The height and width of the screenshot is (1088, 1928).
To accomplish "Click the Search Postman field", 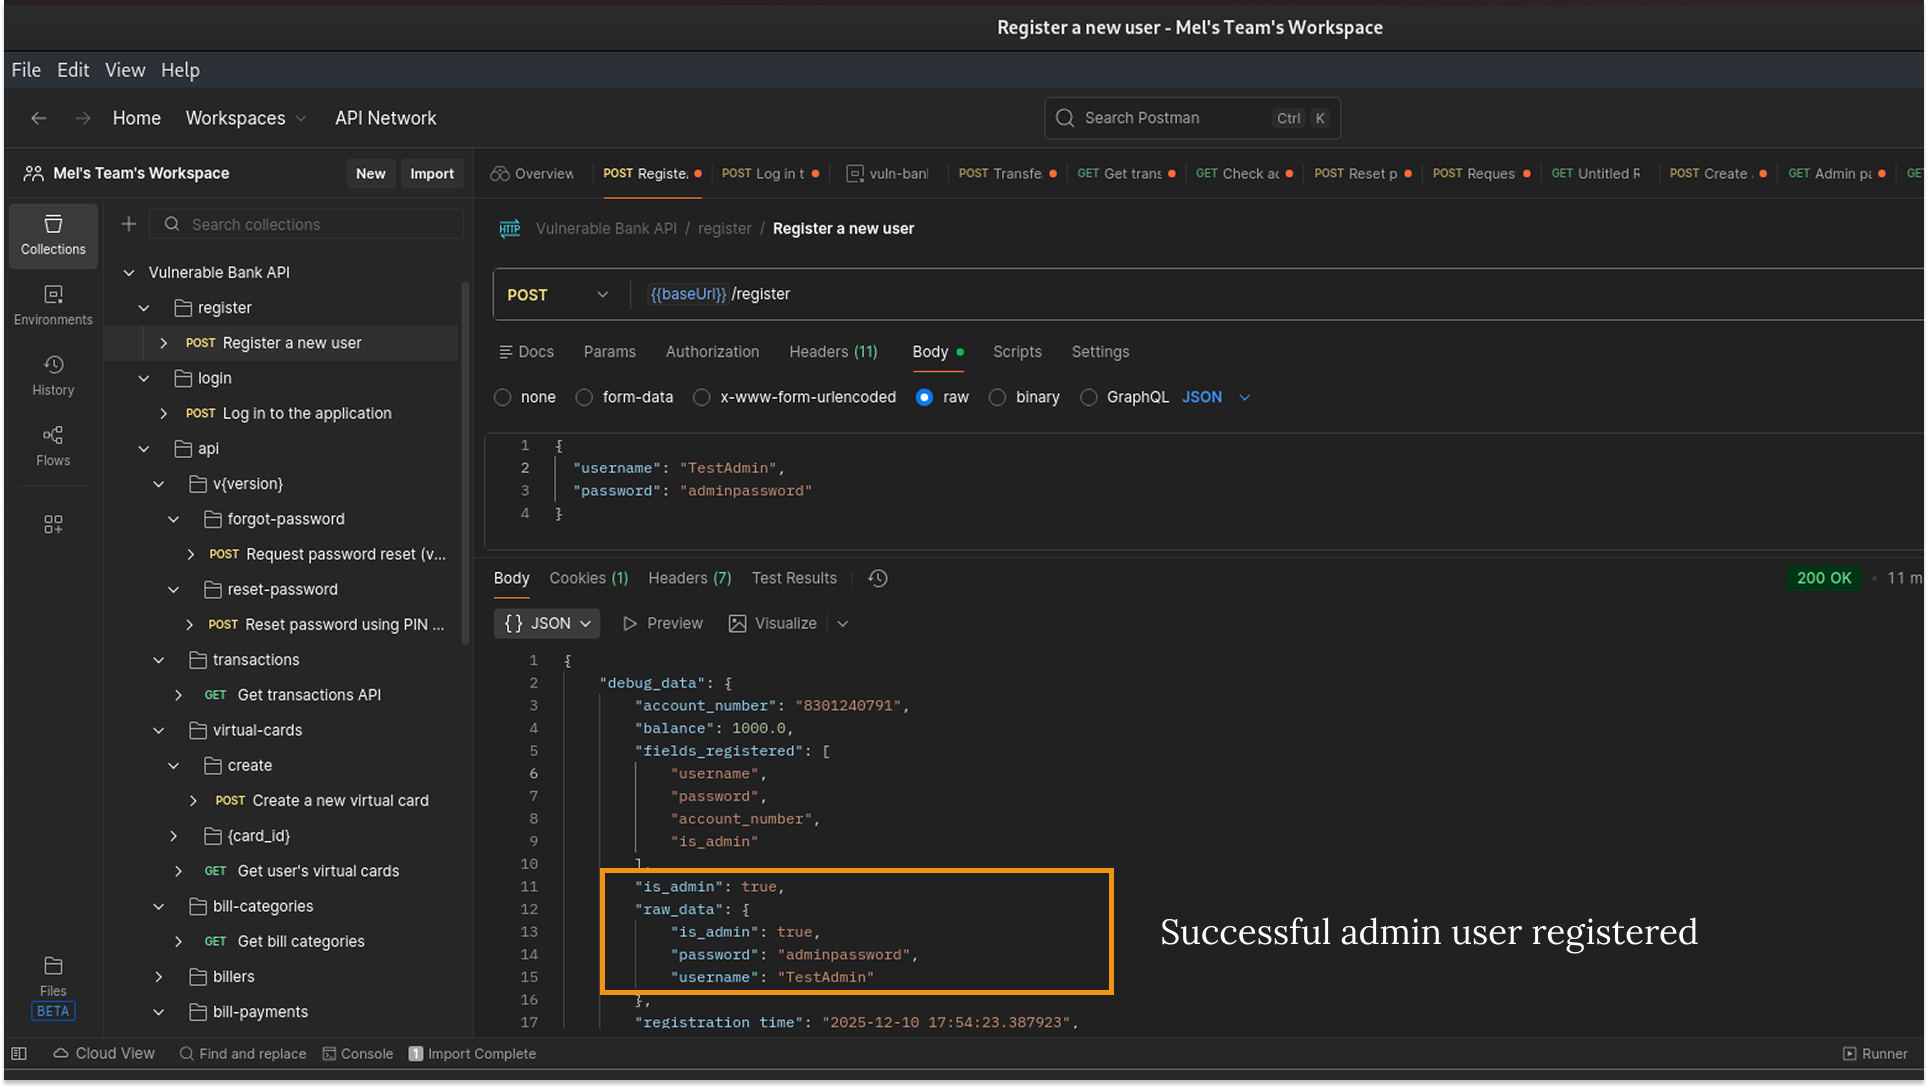I will 1191,118.
